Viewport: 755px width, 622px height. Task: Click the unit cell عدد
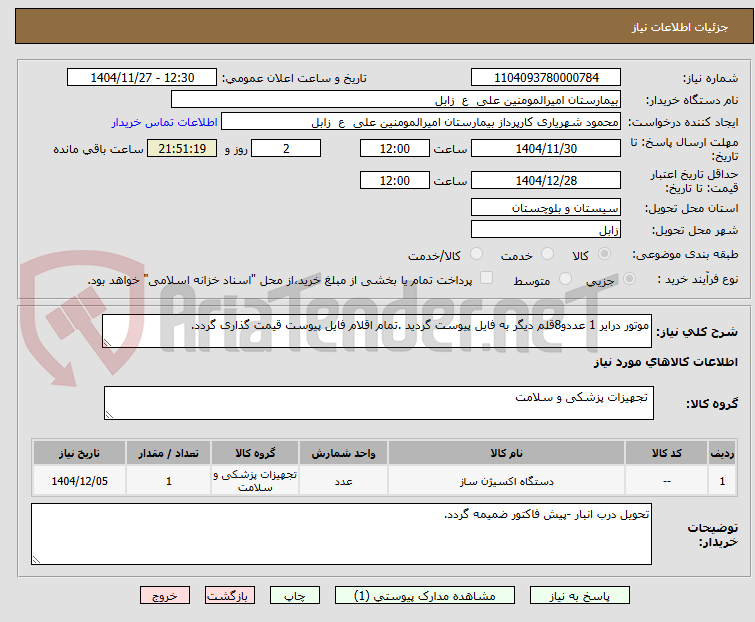343,480
